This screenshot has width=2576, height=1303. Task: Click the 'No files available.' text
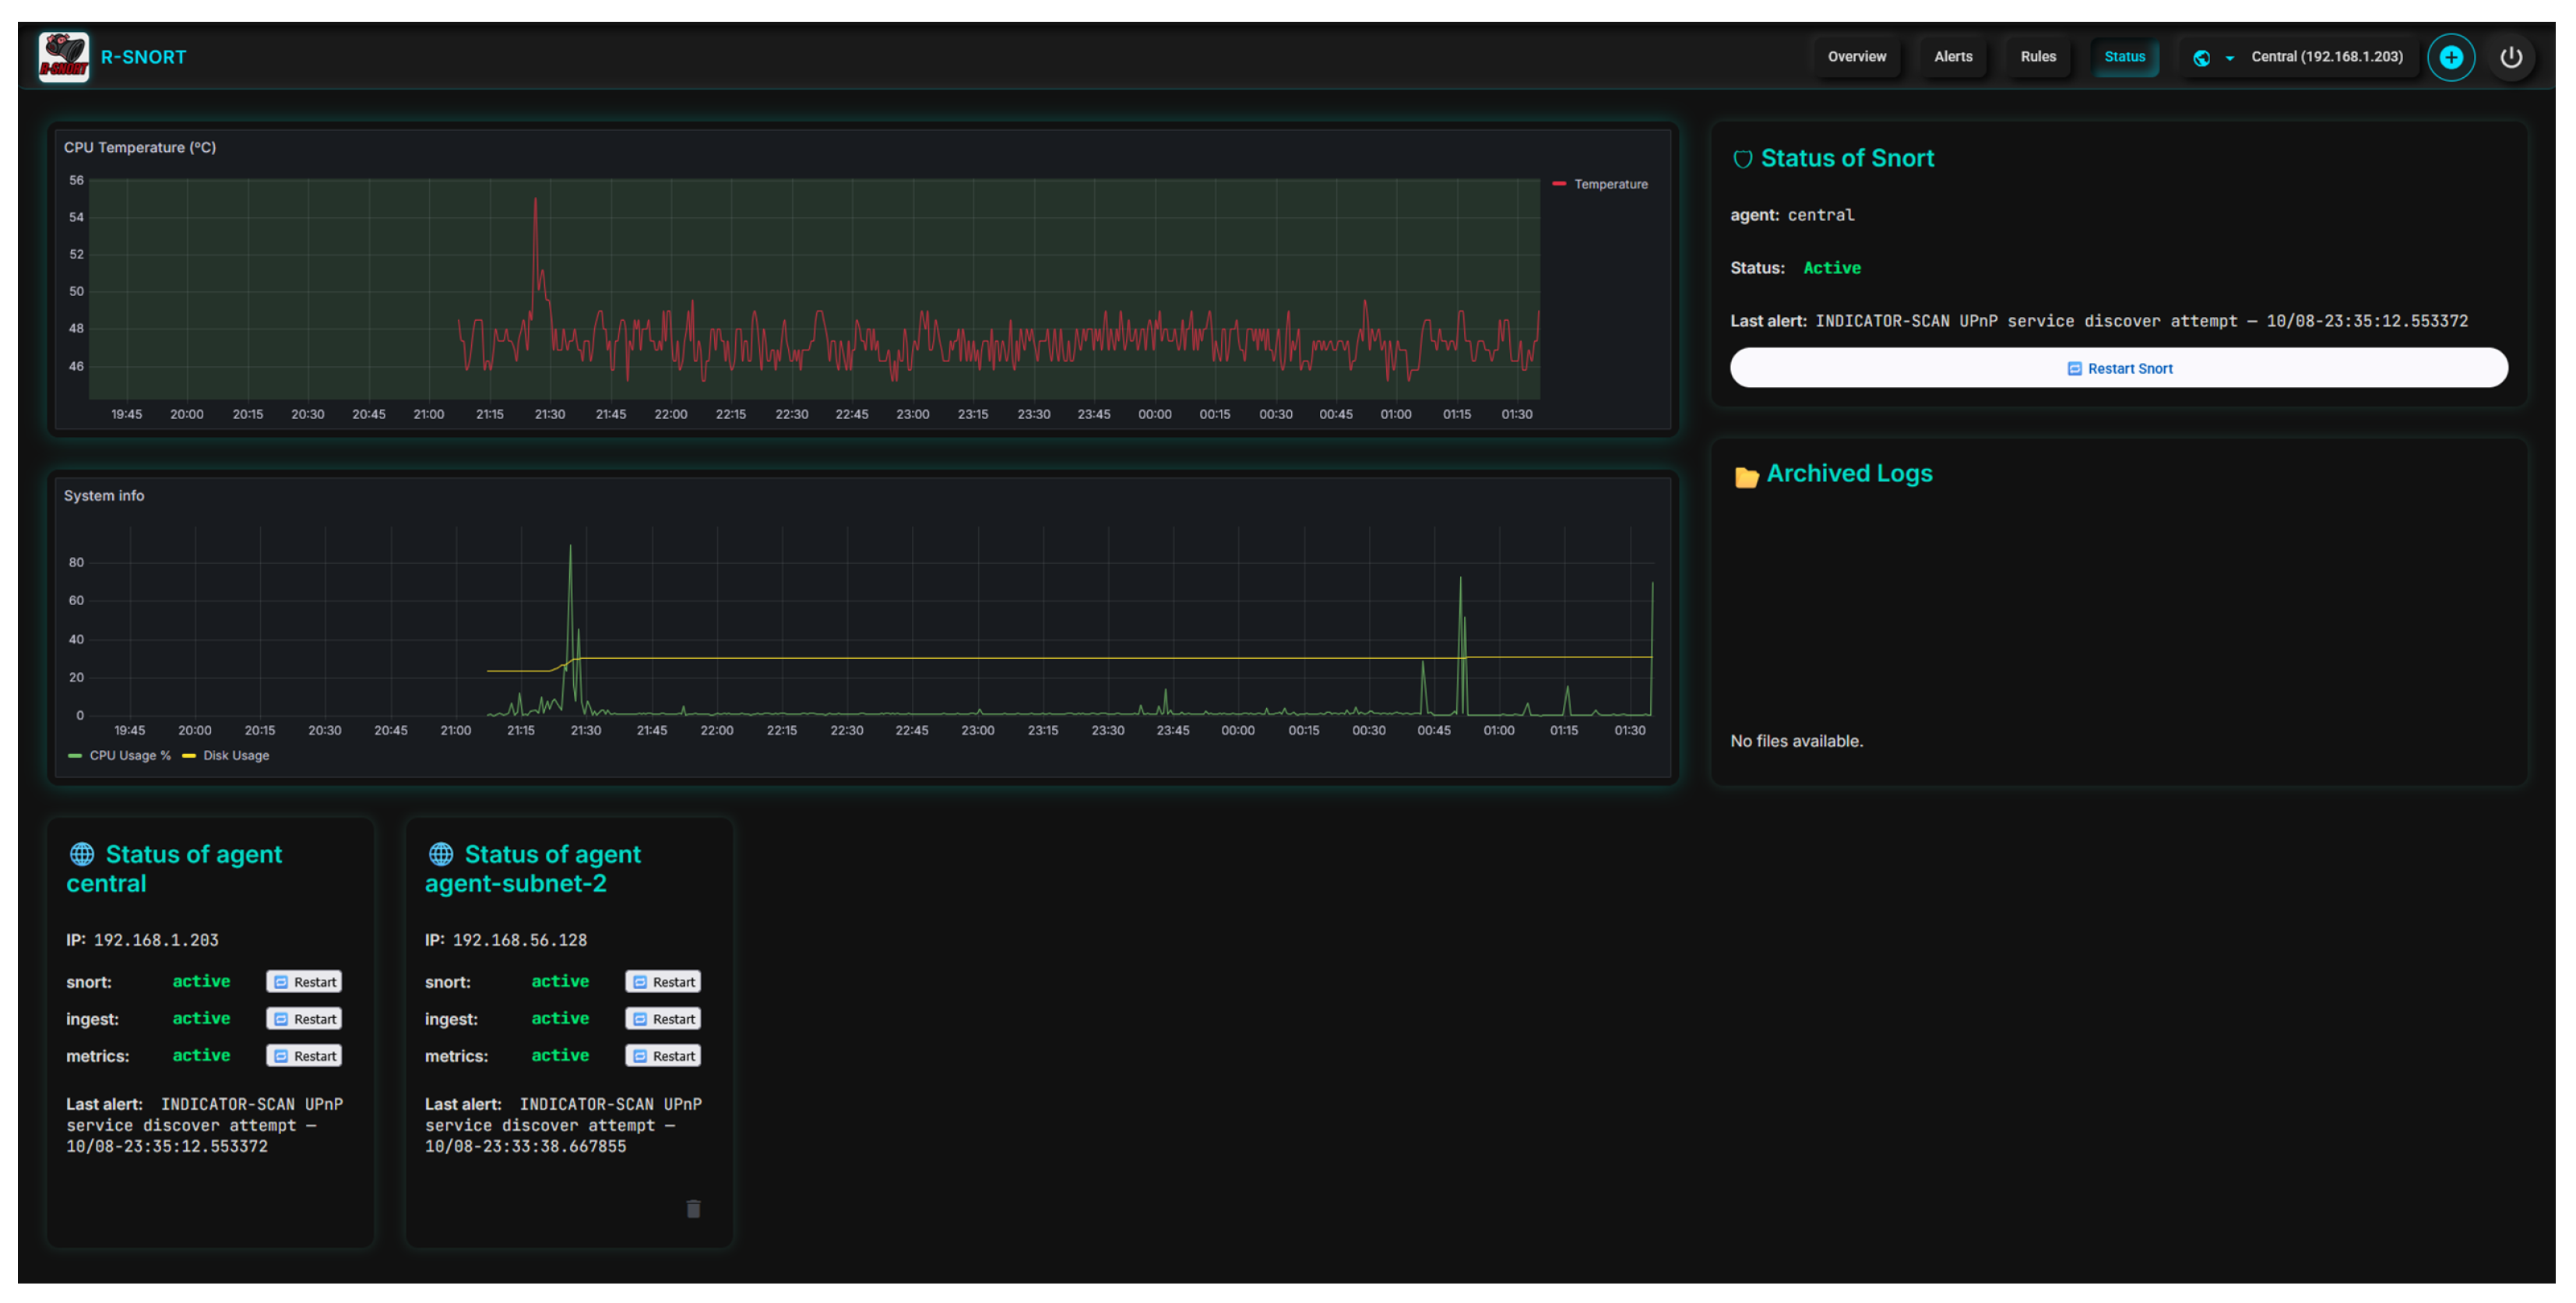click(1796, 741)
